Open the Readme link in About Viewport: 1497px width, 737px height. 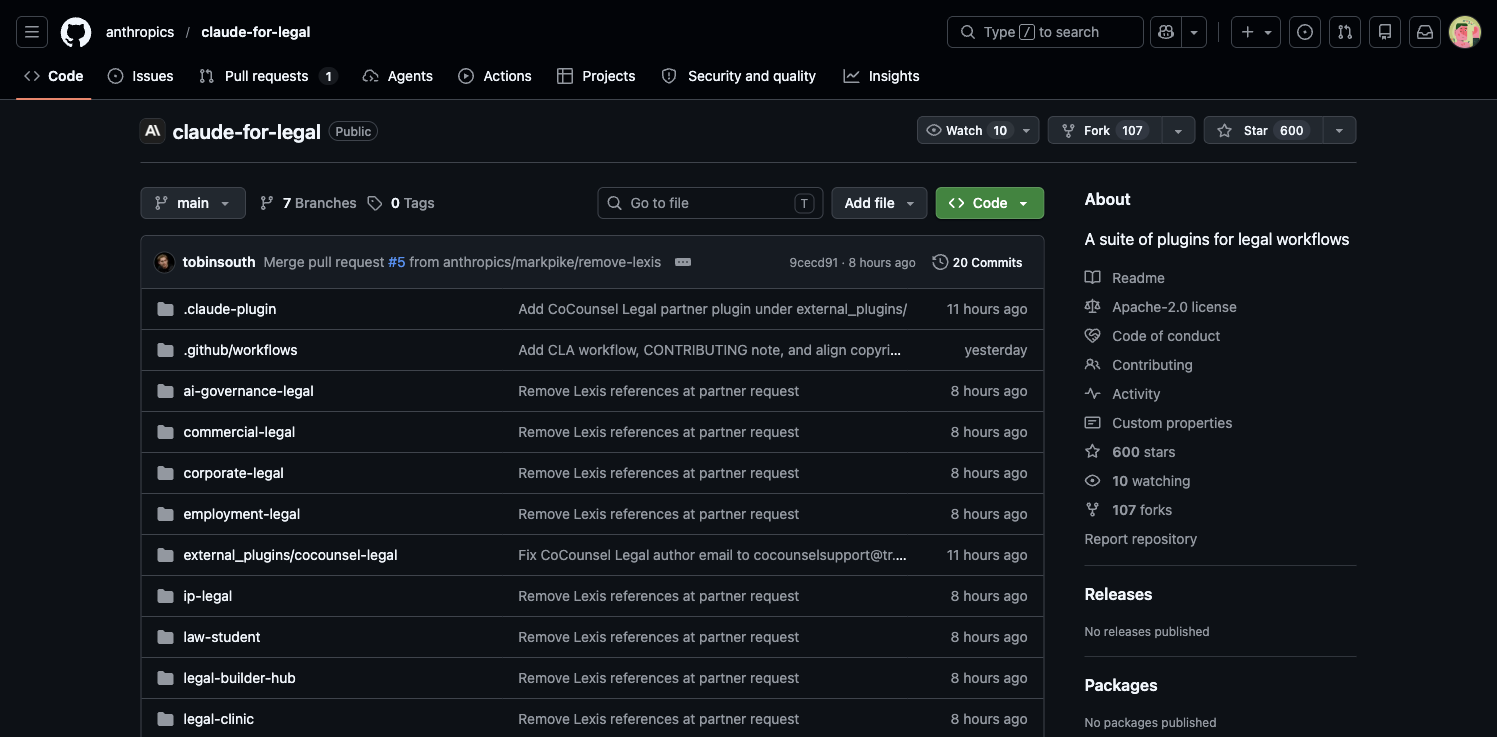[x=1125, y=278]
